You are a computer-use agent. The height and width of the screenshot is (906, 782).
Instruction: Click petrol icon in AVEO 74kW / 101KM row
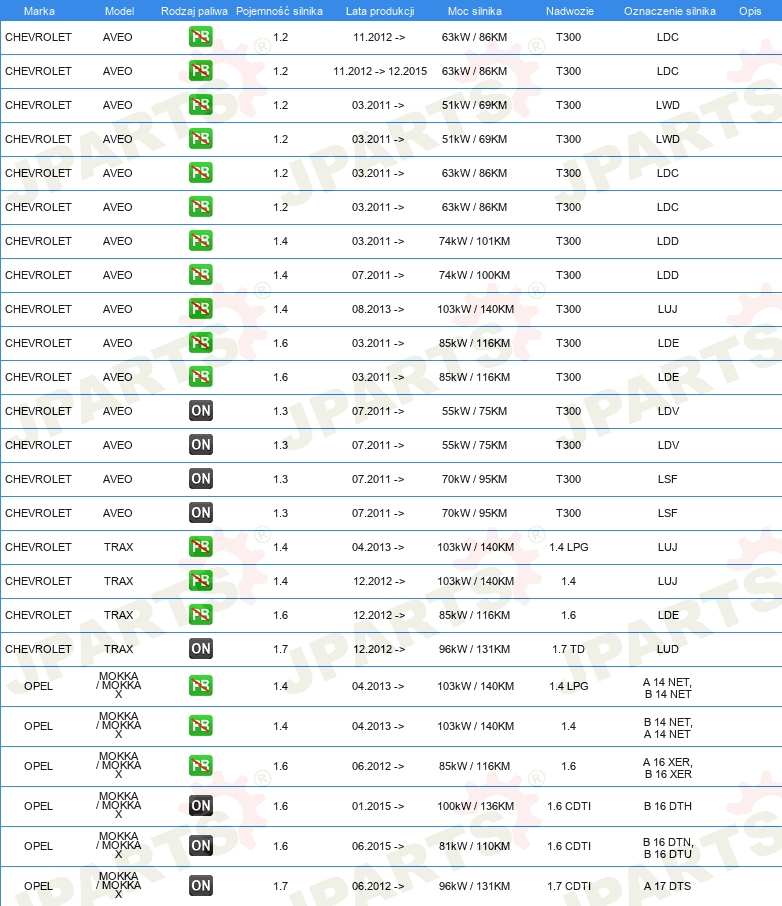(x=201, y=240)
